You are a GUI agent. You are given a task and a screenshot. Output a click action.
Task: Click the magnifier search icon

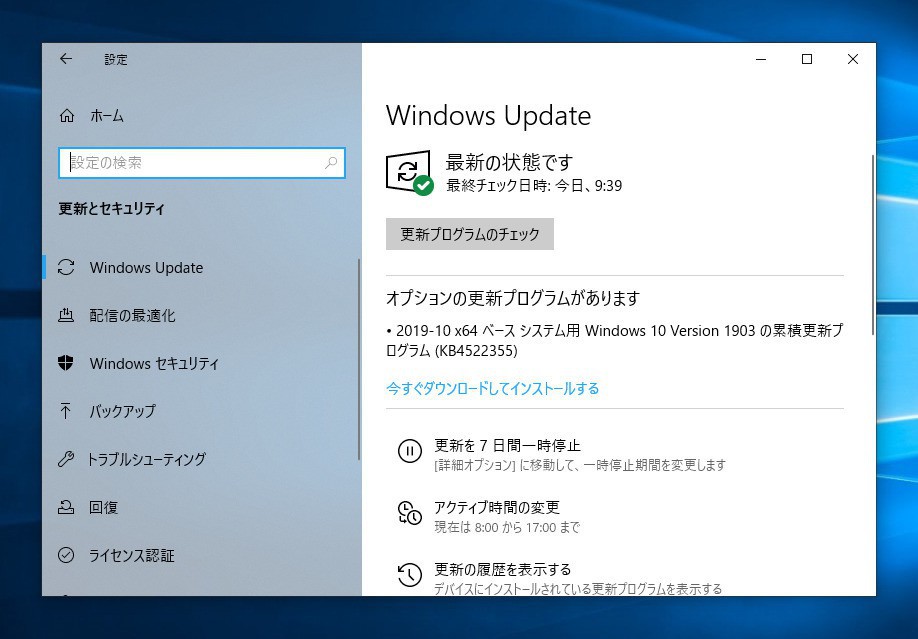point(331,162)
